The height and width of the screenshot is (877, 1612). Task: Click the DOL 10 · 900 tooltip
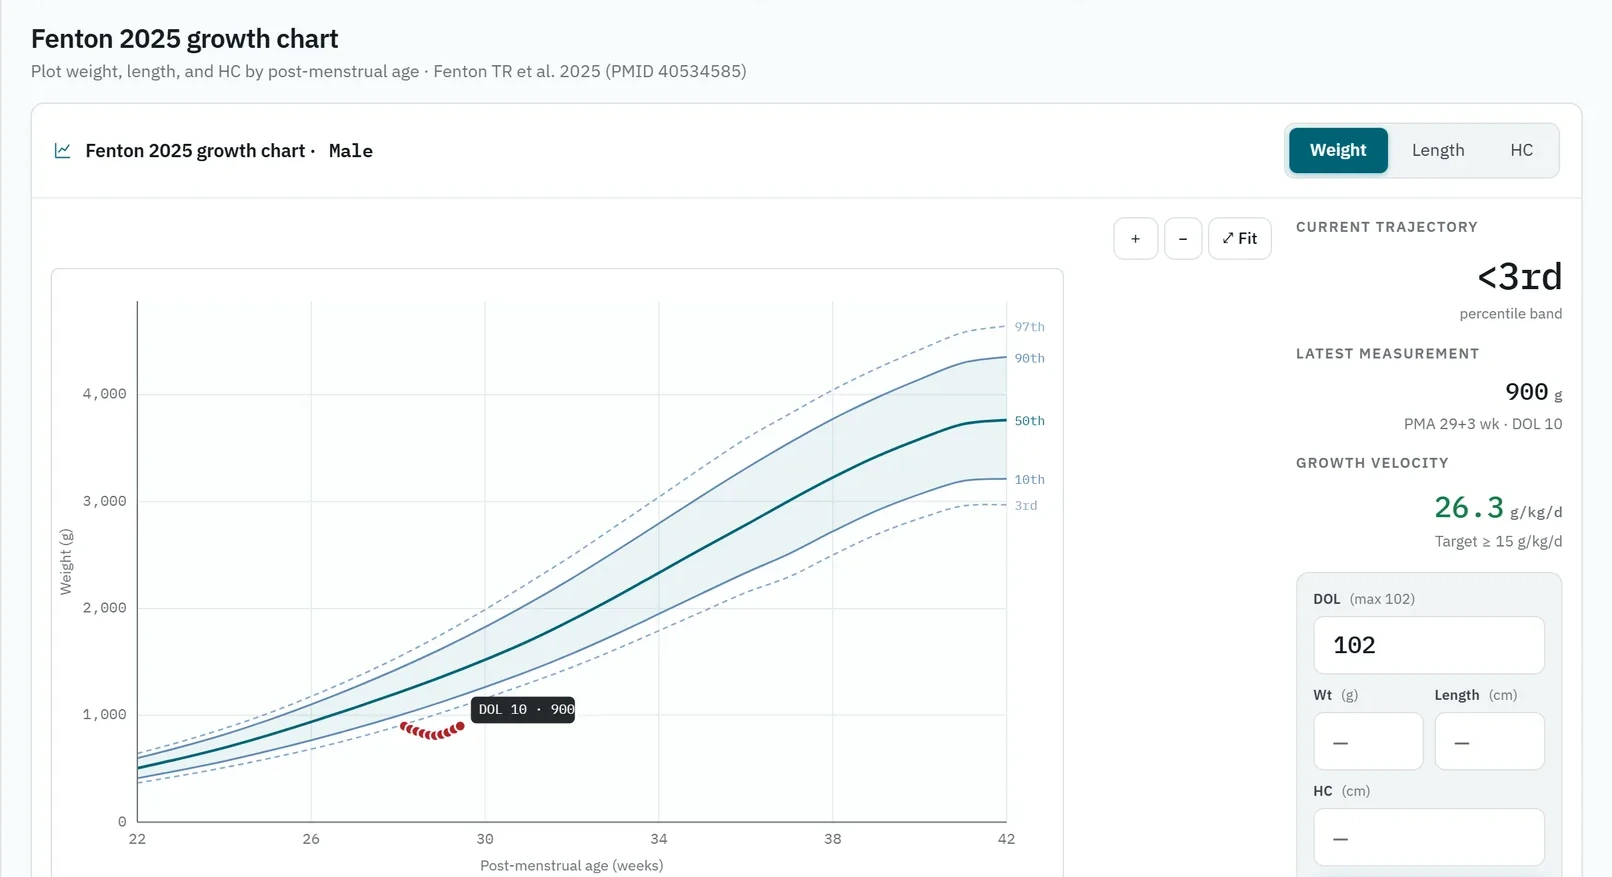[523, 709]
